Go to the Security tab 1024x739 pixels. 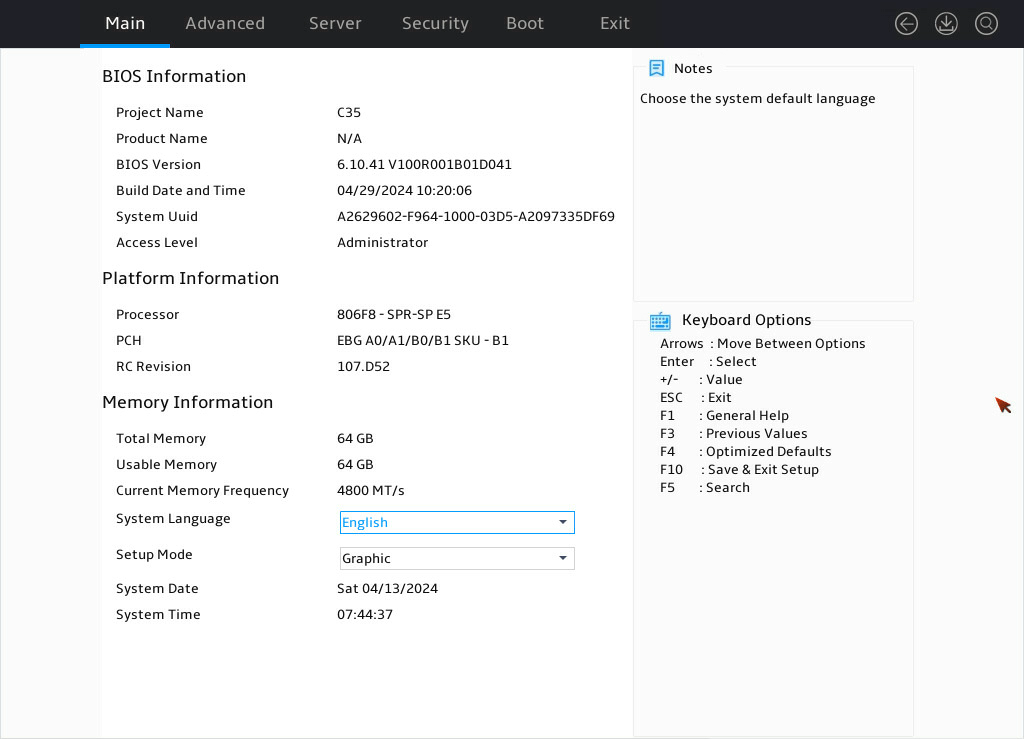pyautogui.click(x=435, y=24)
